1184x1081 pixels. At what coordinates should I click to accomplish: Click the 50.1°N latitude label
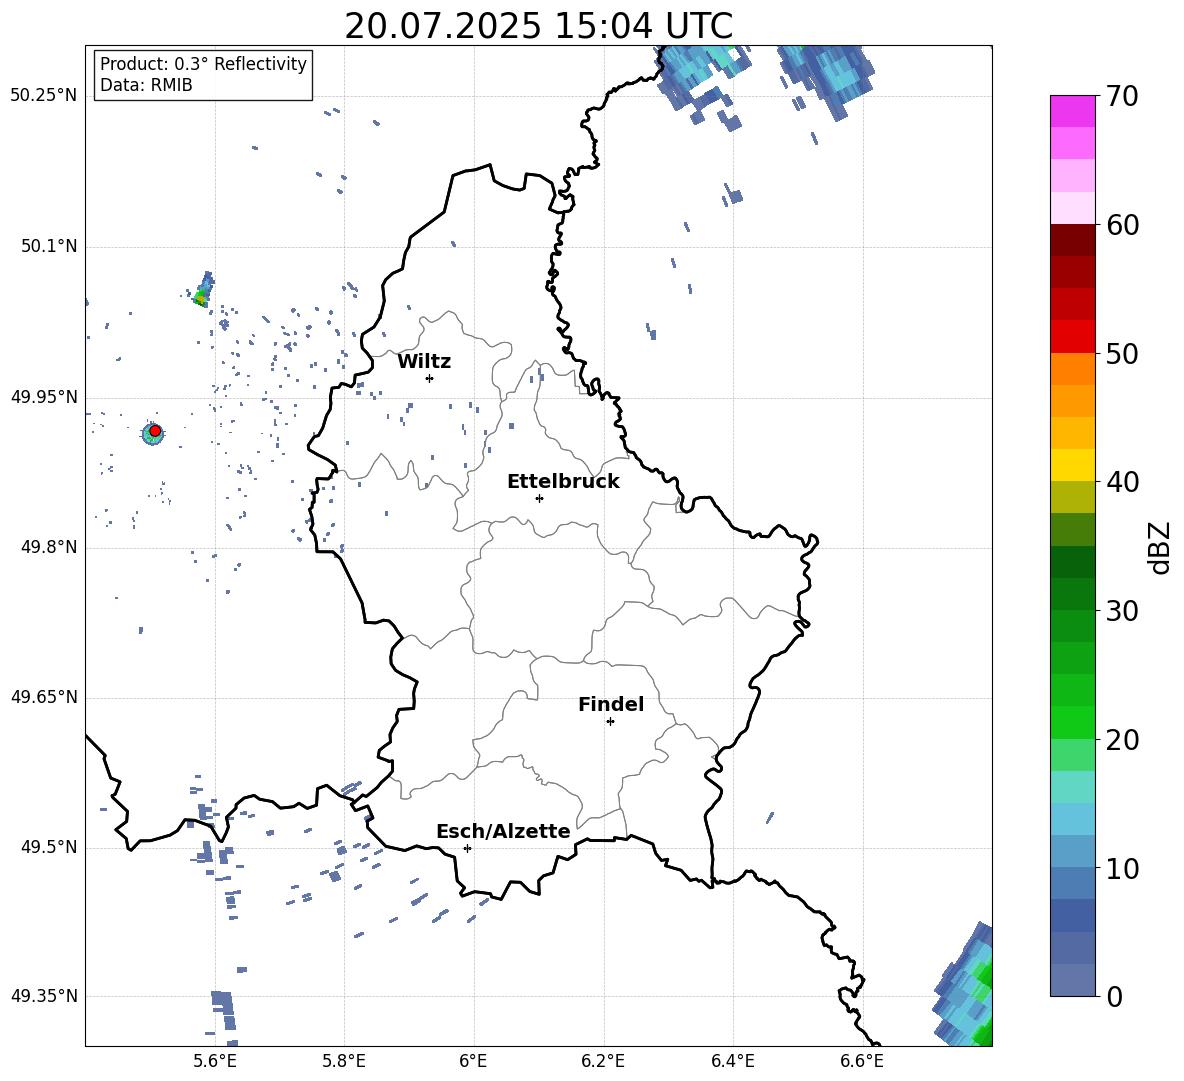click(49, 247)
